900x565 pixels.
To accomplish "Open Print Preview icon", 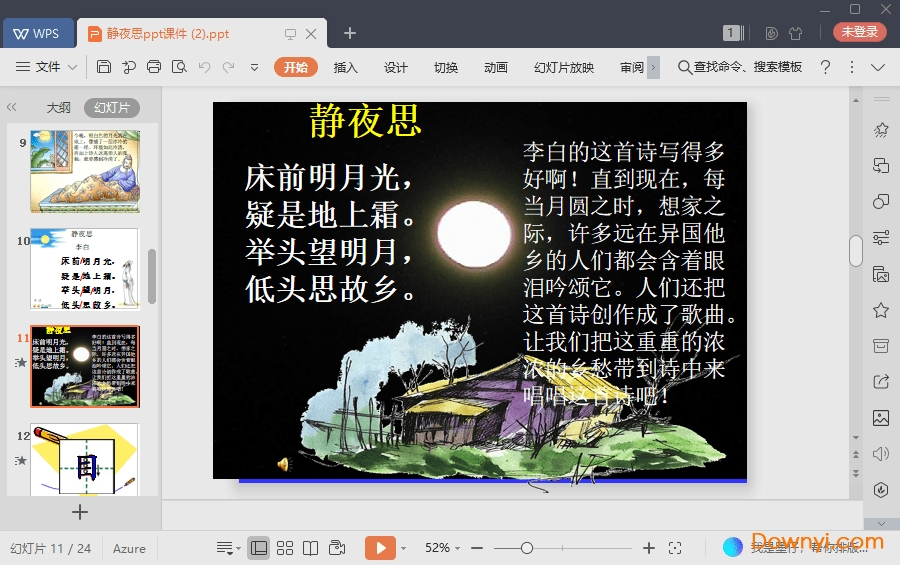I will click(x=179, y=67).
